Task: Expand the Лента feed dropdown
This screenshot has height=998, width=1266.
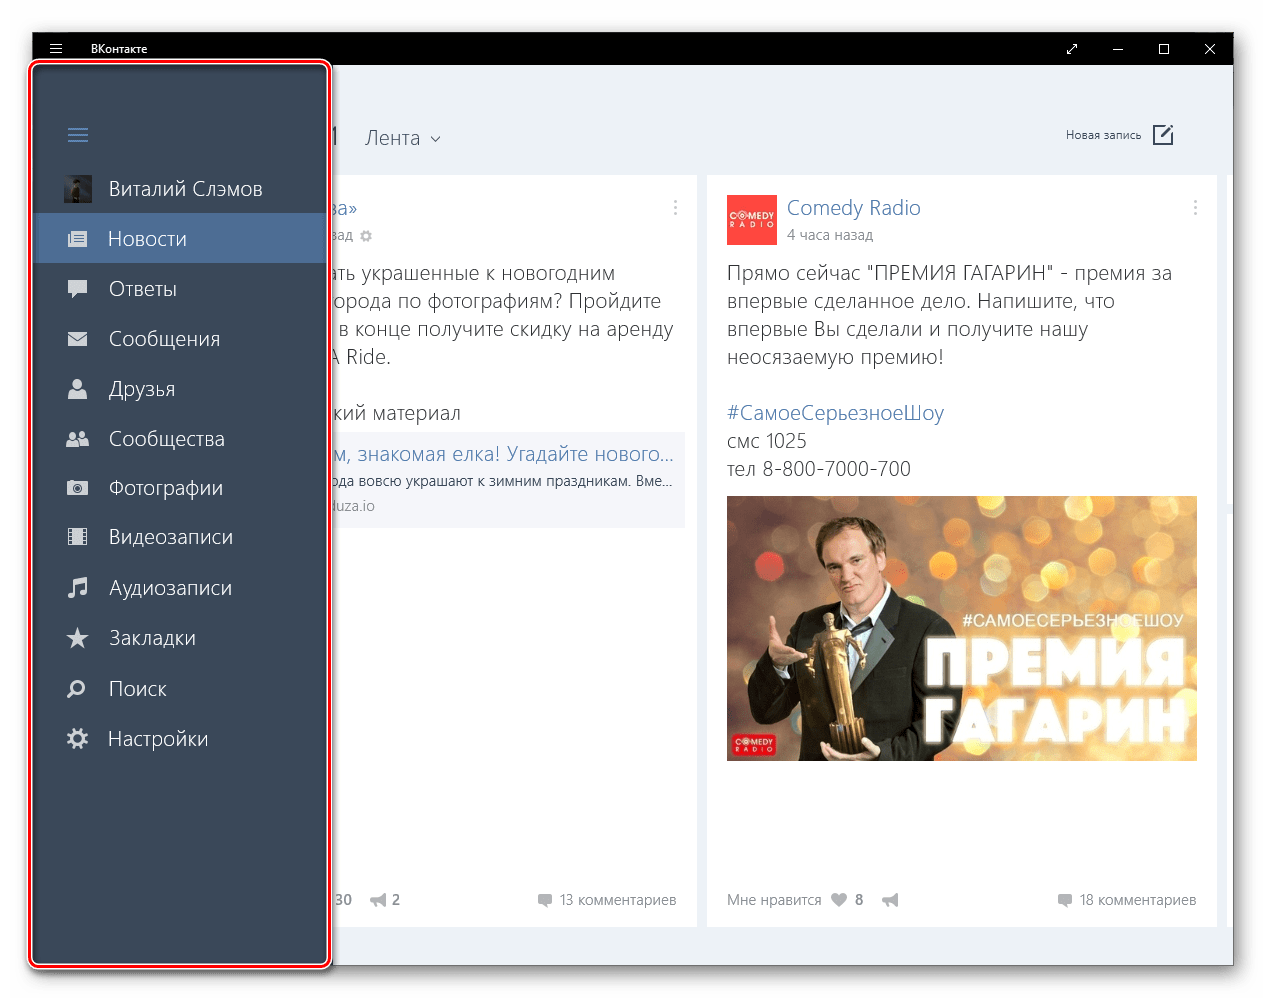Action: click(403, 138)
